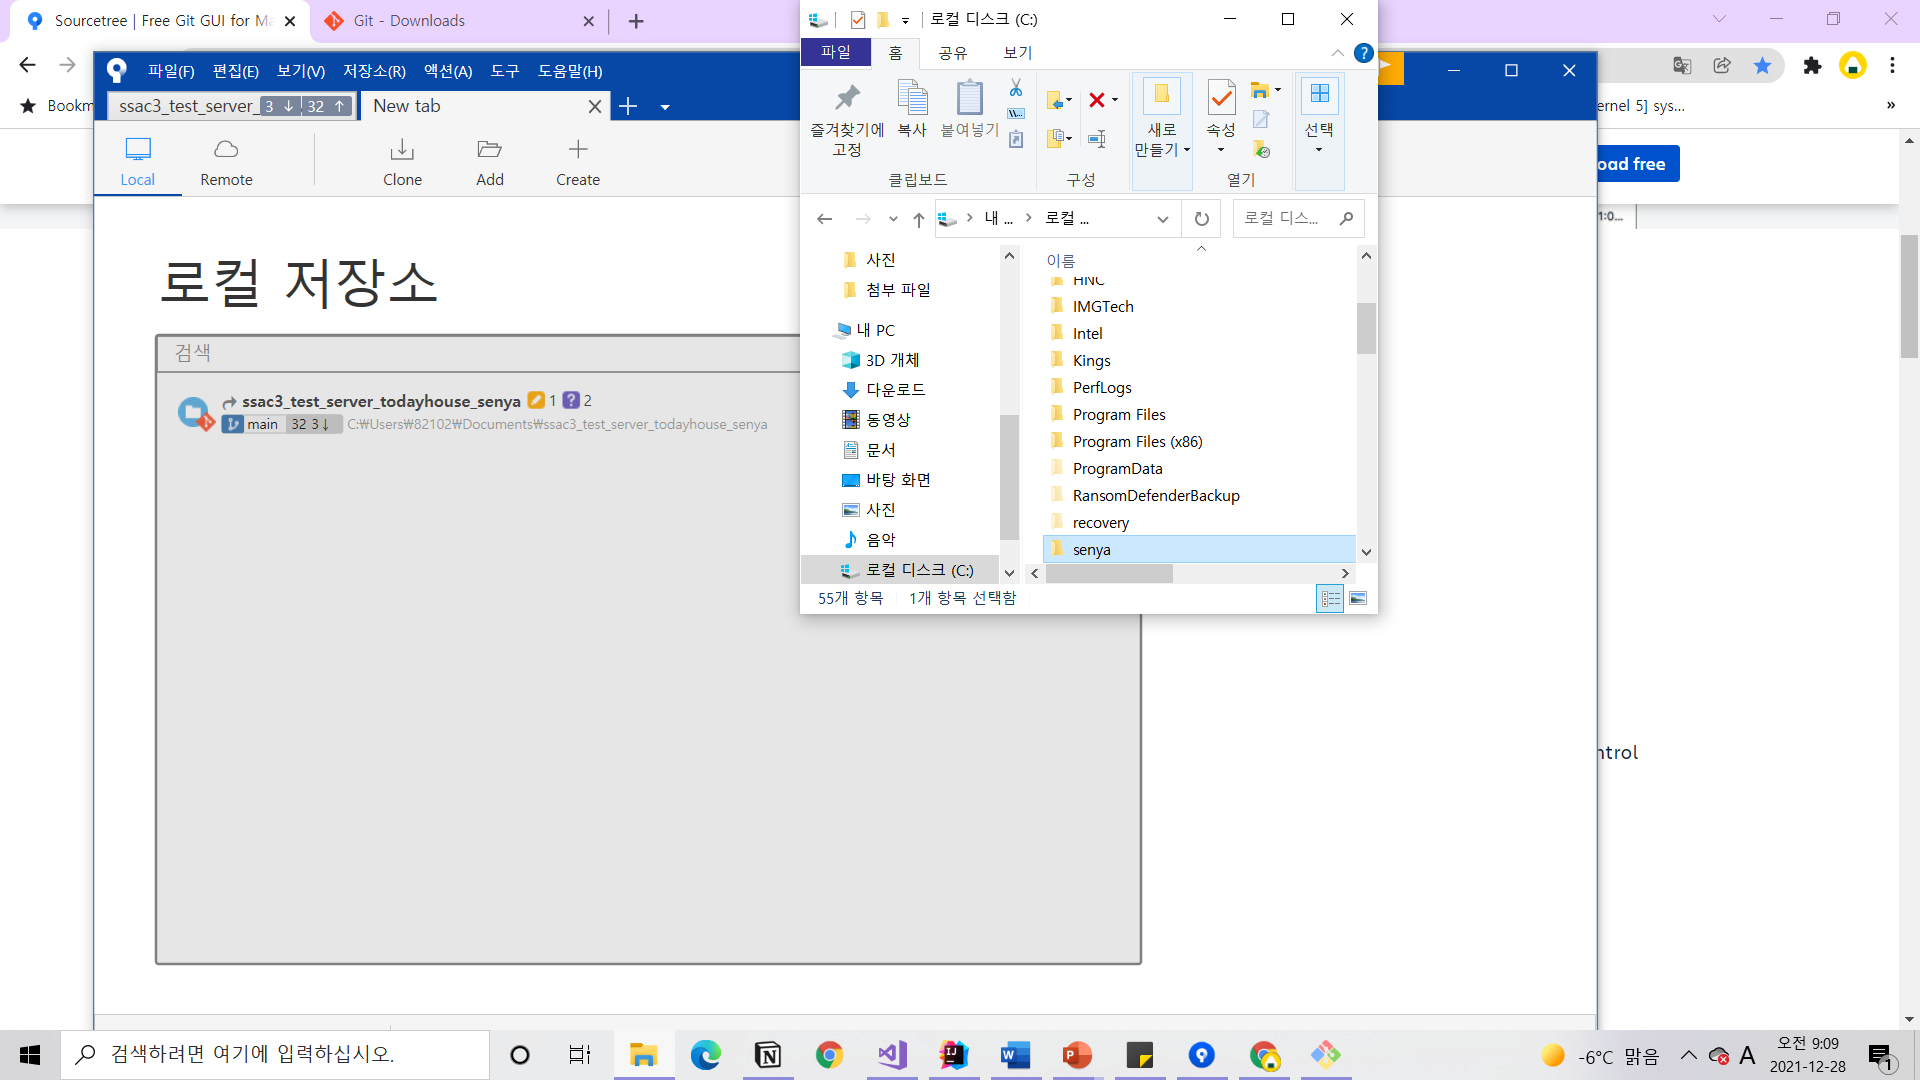The height and width of the screenshot is (1080, 1920).
Task: Expand the address bar history dropdown
Action: click(1162, 219)
